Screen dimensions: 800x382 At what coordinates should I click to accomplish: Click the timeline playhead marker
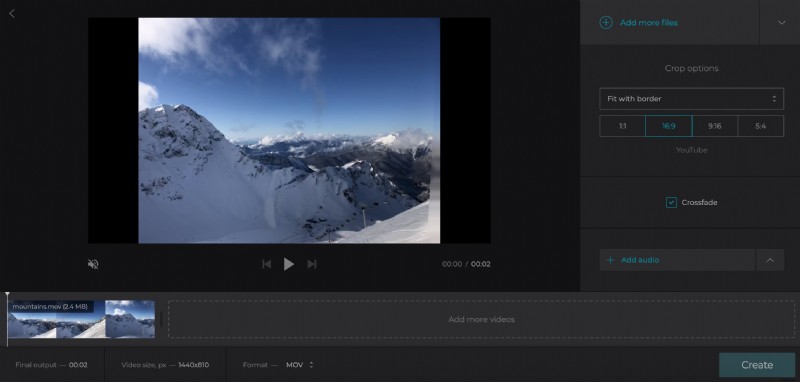[x=7, y=319]
